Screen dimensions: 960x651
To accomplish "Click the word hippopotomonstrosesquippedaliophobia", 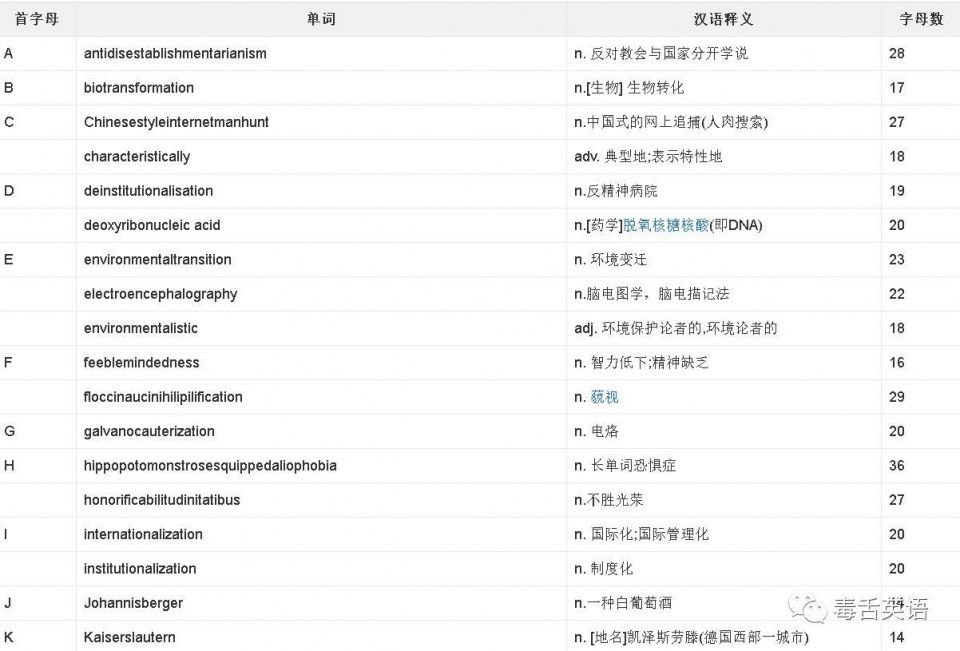I will pyautogui.click(x=210, y=465).
